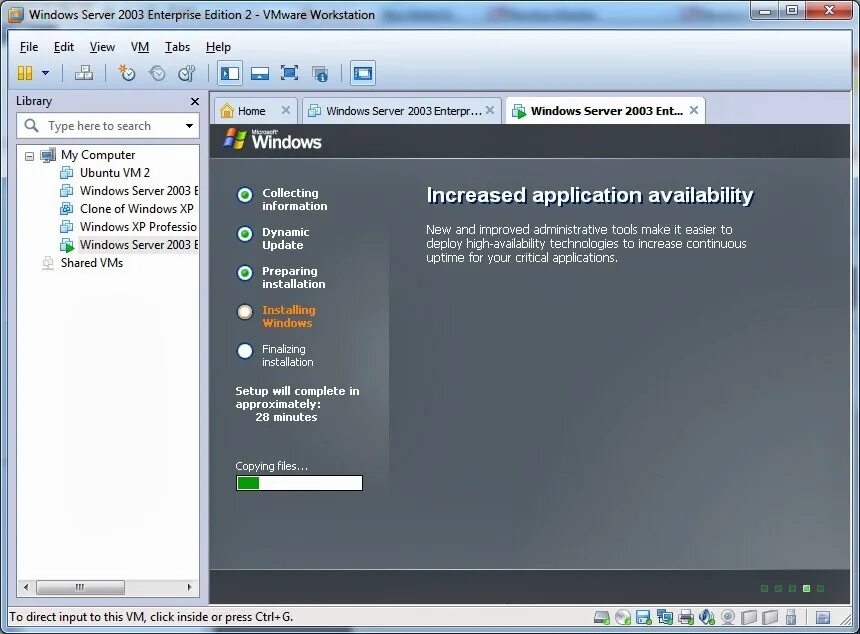Send Ctrl+Alt+Del toolbar icon
The image size is (860, 634).
(x=84, y=73)
